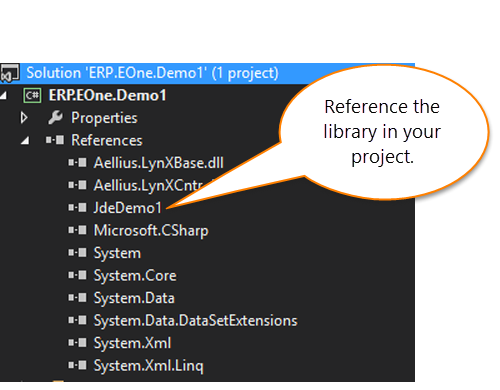Click the References node icon

pos(55,140)
